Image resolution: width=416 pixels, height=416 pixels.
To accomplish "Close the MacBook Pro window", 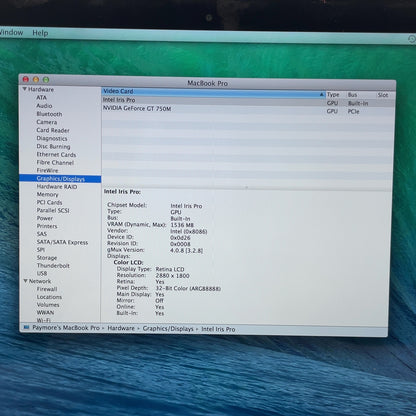I will tap(26, 79).
